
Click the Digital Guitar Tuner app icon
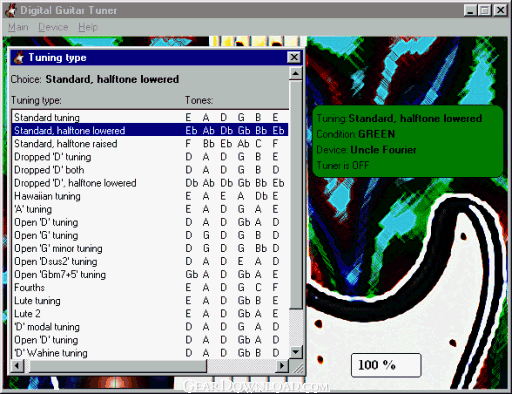click(11, 10)
